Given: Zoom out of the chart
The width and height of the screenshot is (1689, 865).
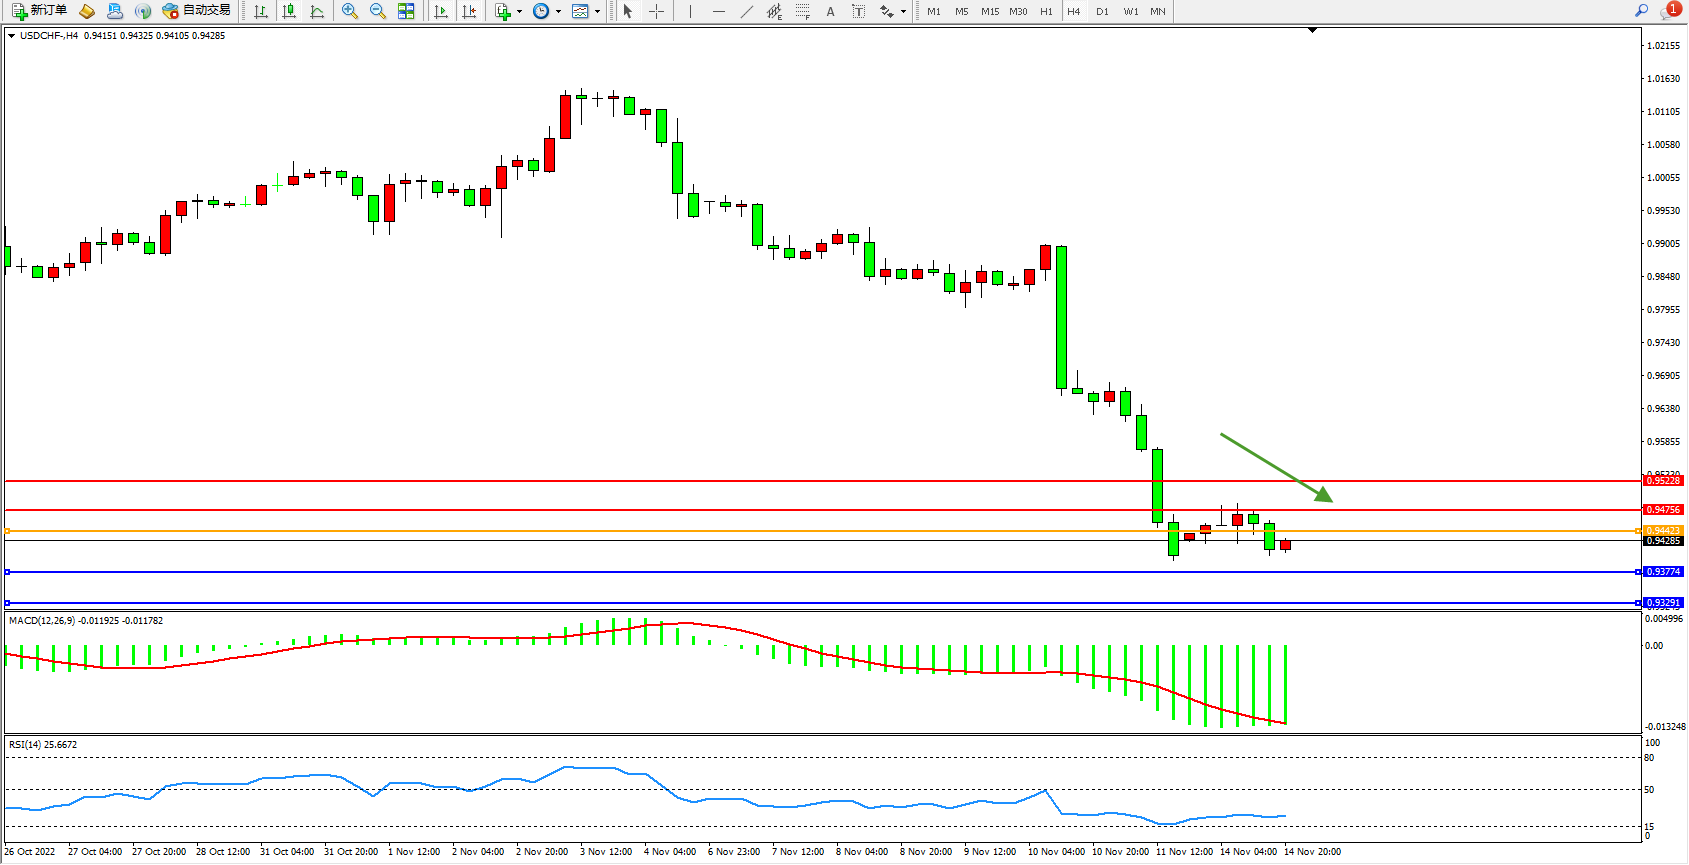Looking at the screenshot, I should coord(378,11).
